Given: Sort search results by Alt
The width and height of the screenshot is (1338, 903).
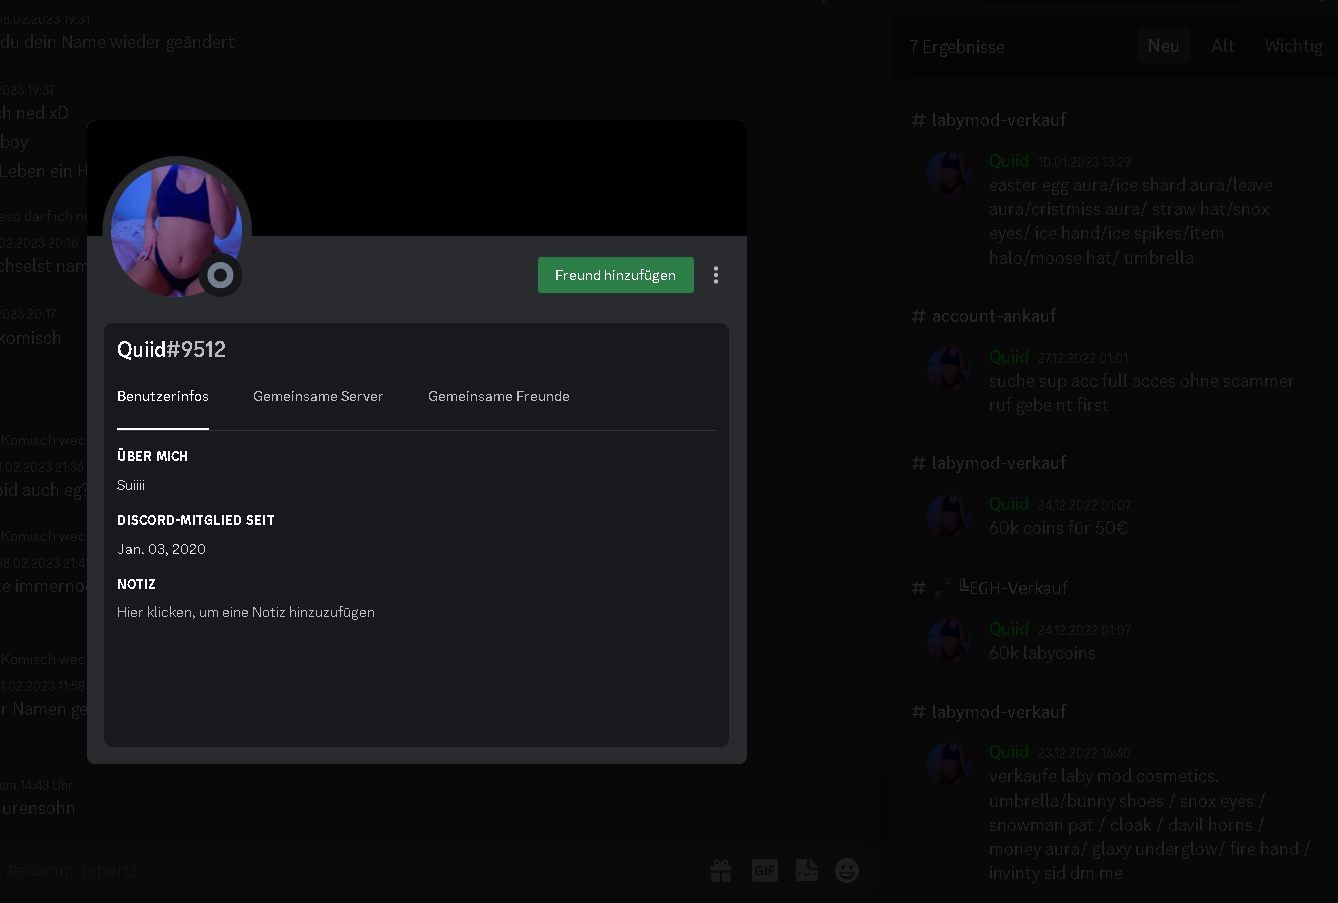Looking at the screenshot, I should pyautogui.click(x=1223, y=46).
